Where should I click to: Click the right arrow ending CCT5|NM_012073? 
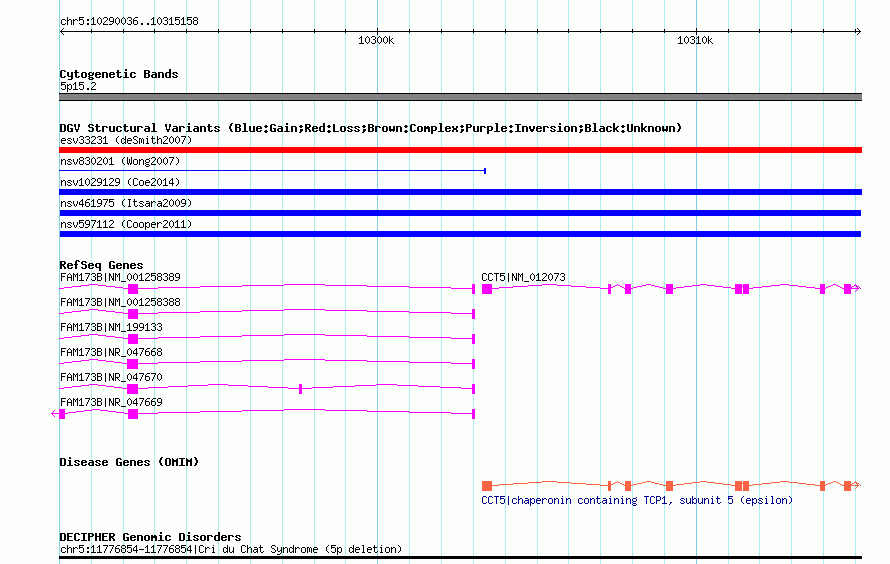point(857,289)
